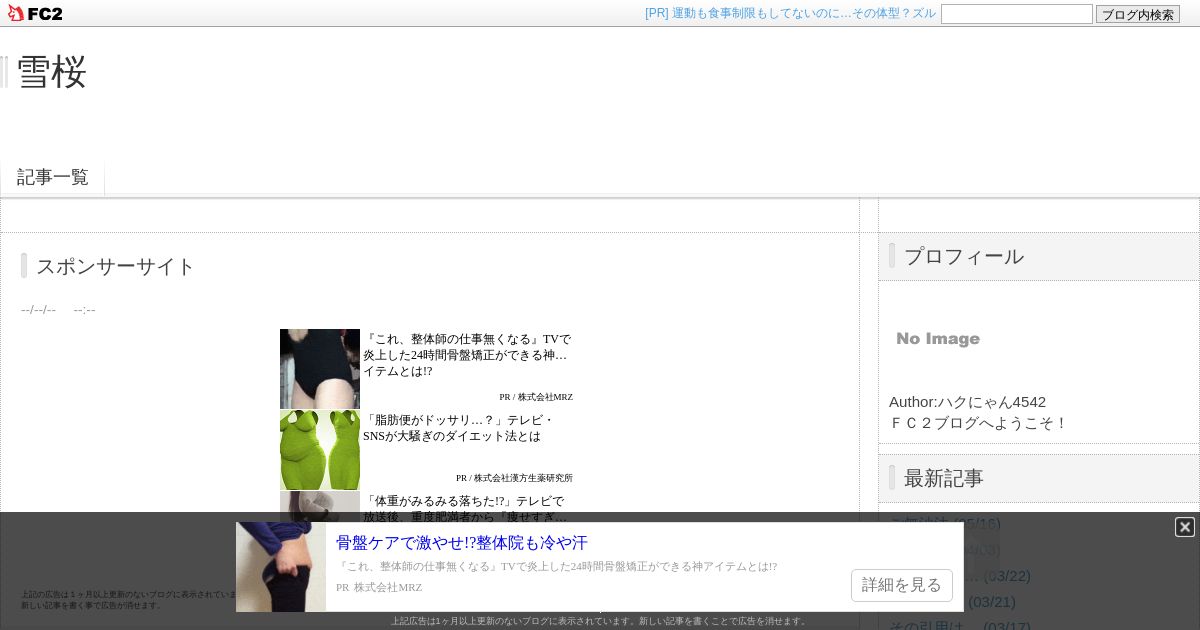Close the bottom overlay ad with X

pyautogui.click(x=1184, y=527)
